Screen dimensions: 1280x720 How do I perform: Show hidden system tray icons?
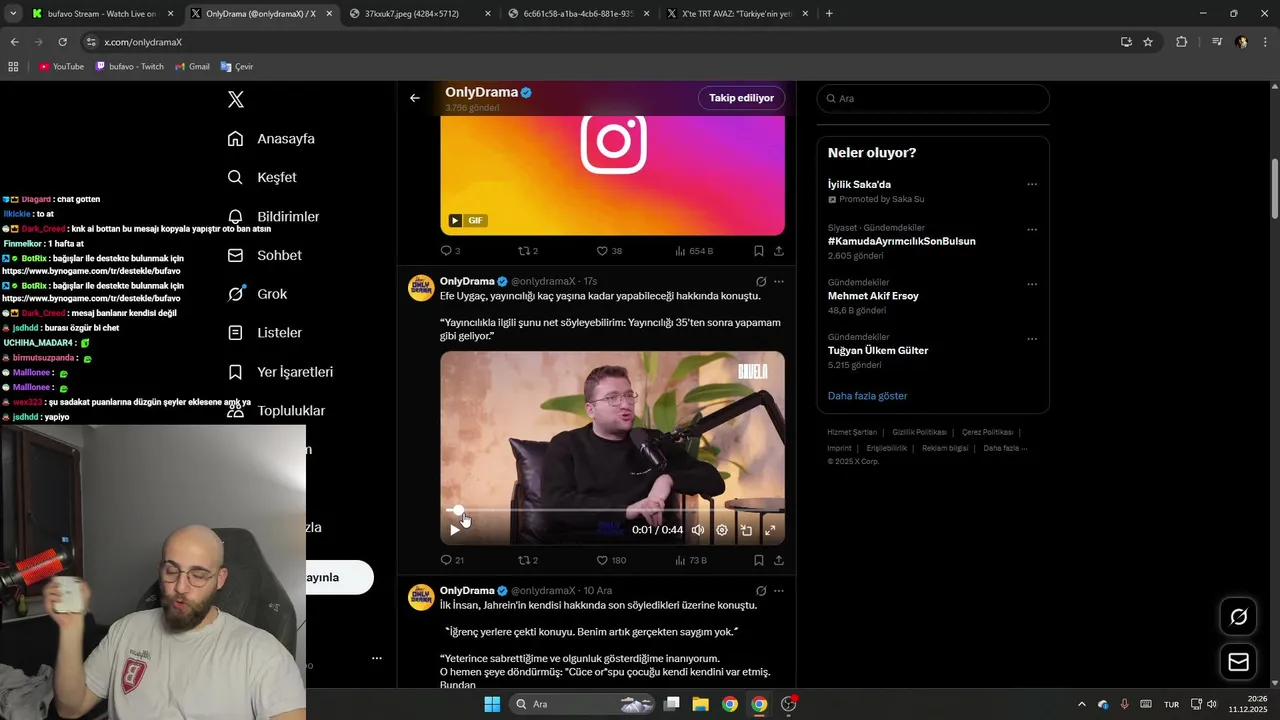click(x=1081, y=704)
